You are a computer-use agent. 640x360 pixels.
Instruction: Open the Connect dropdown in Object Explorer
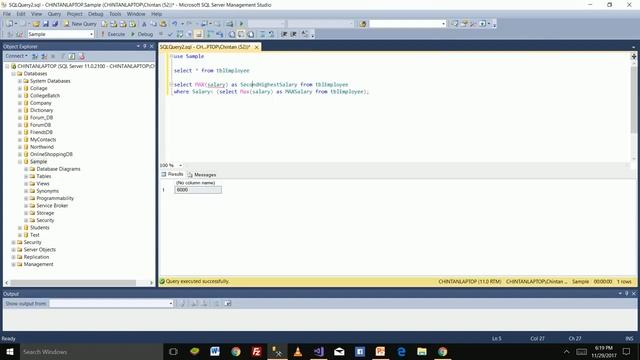tap(16, 56)
